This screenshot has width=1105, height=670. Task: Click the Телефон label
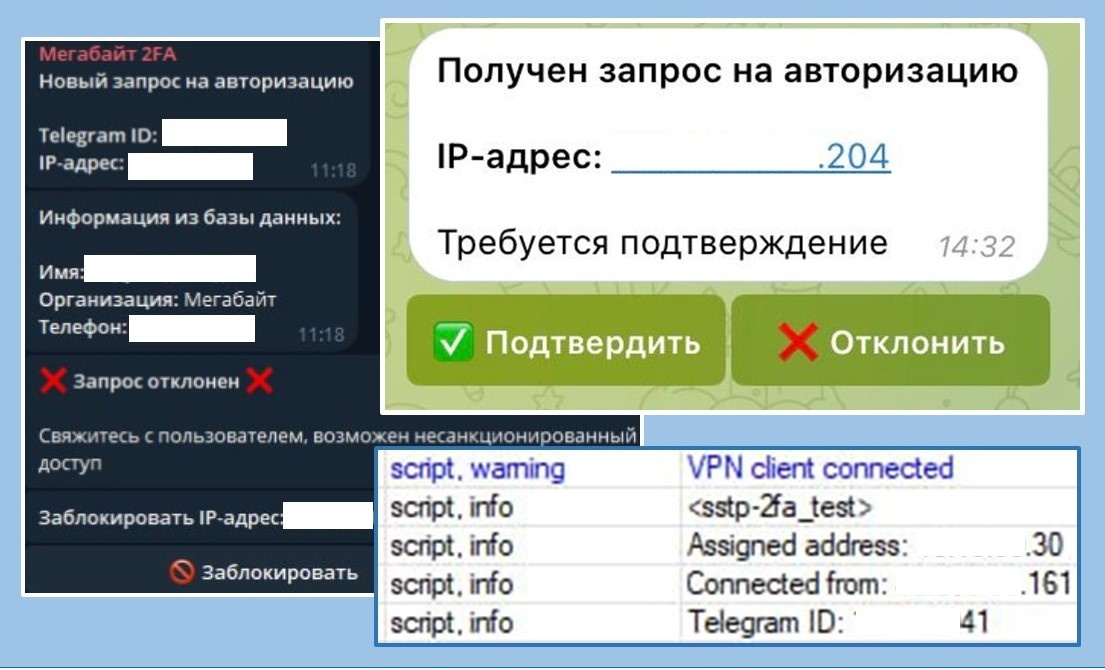(82, 327)
